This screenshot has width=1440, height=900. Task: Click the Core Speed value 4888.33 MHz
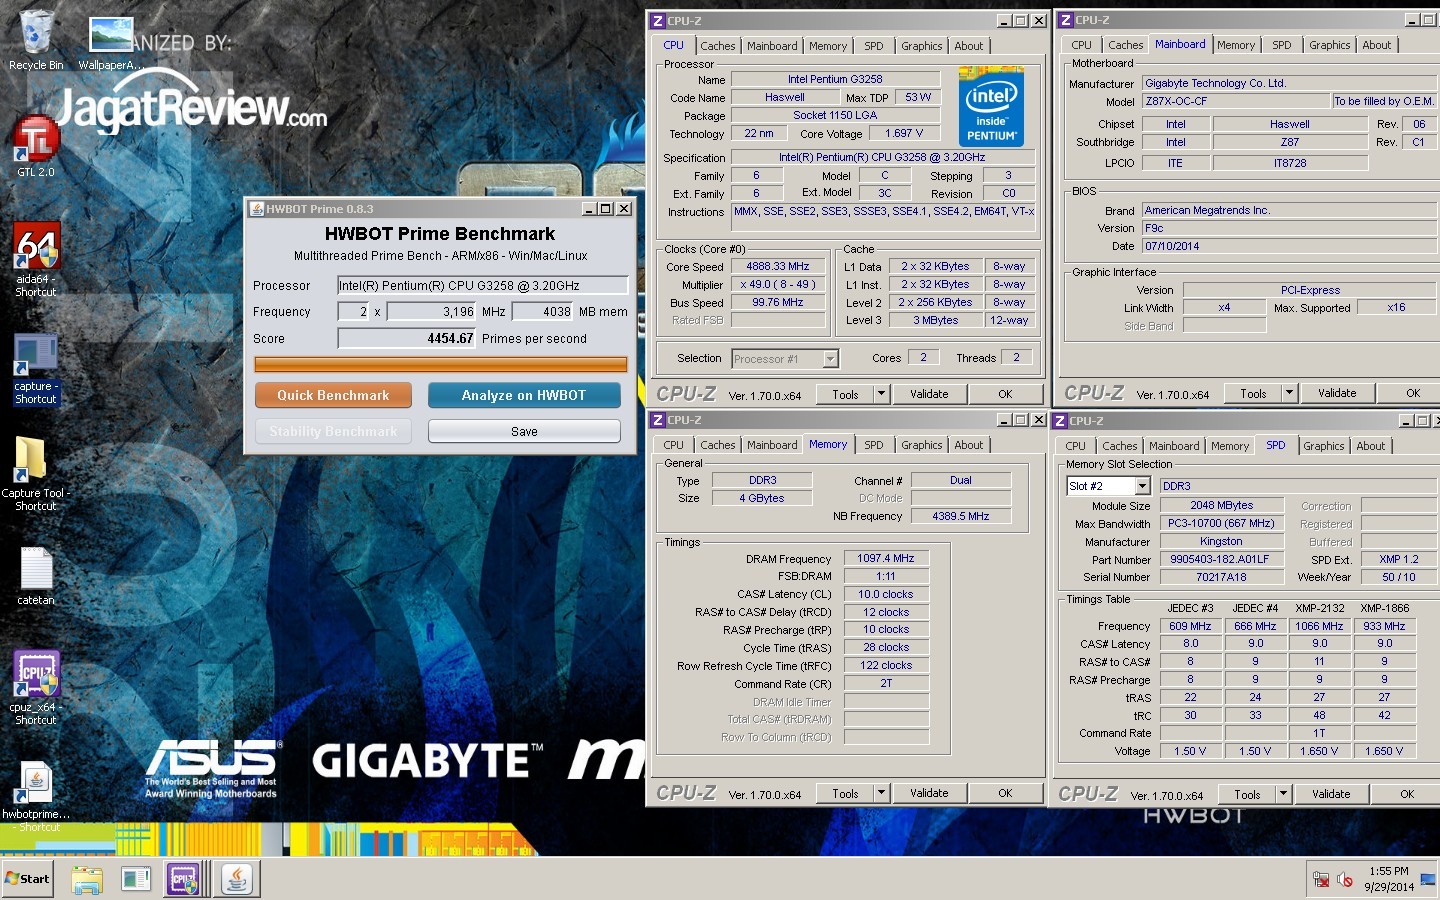click(x=777, y=267)
